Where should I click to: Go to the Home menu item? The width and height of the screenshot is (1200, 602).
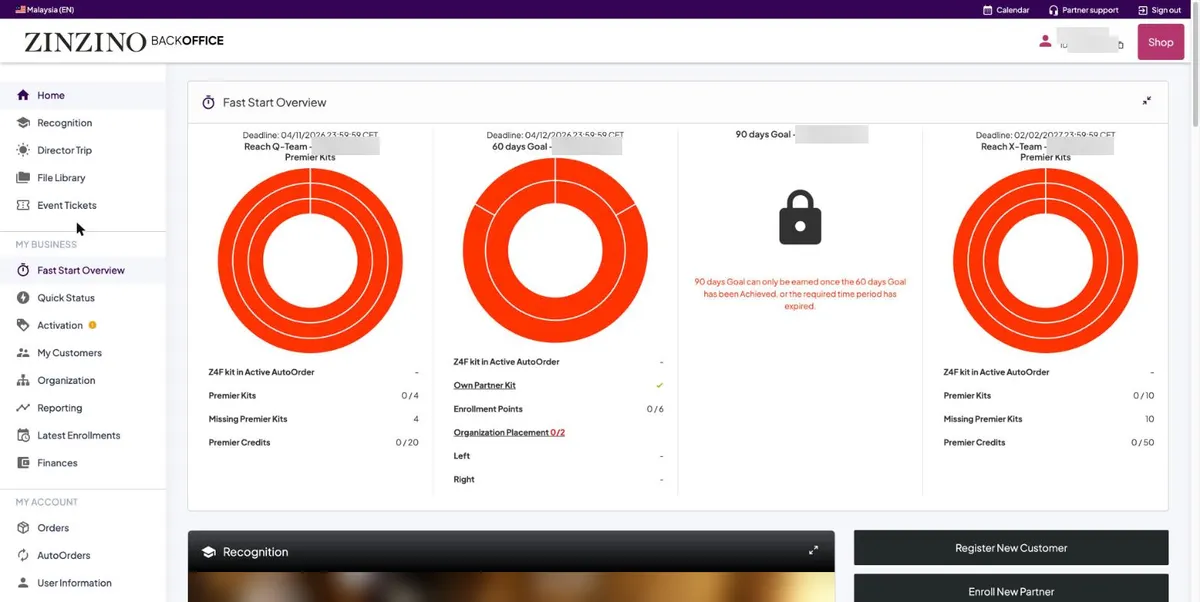coord(83,95)
